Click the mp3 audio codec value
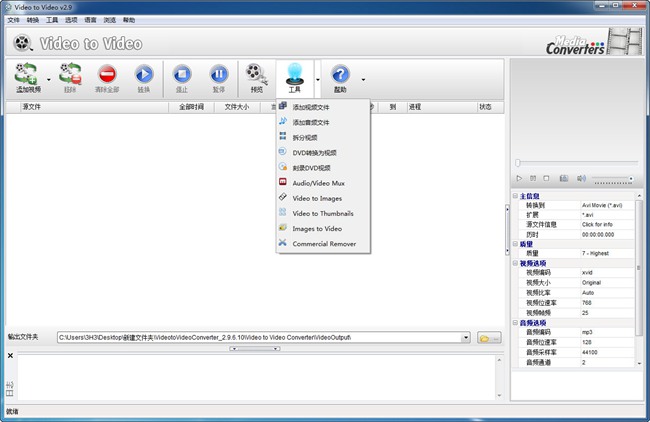 587,332
